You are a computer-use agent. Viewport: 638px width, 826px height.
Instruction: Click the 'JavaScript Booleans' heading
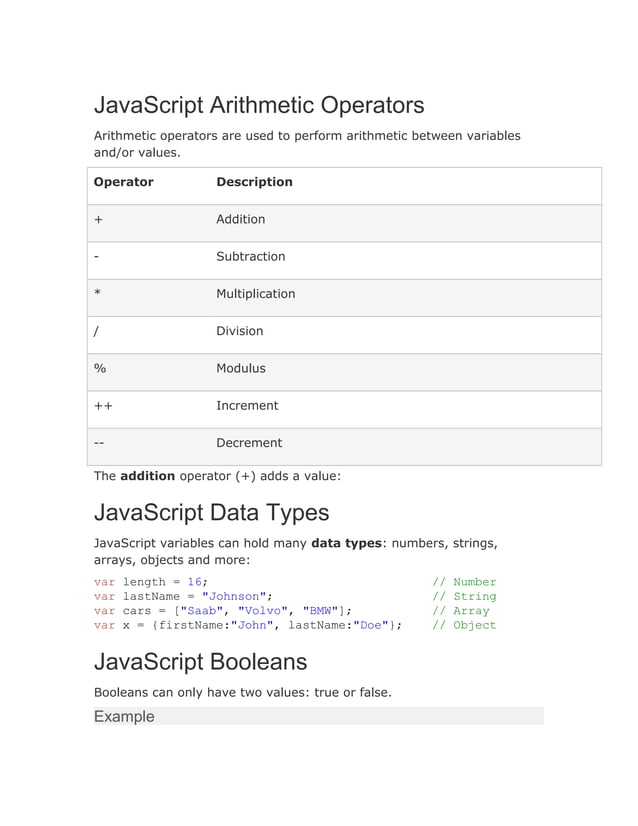coord(200,662)
